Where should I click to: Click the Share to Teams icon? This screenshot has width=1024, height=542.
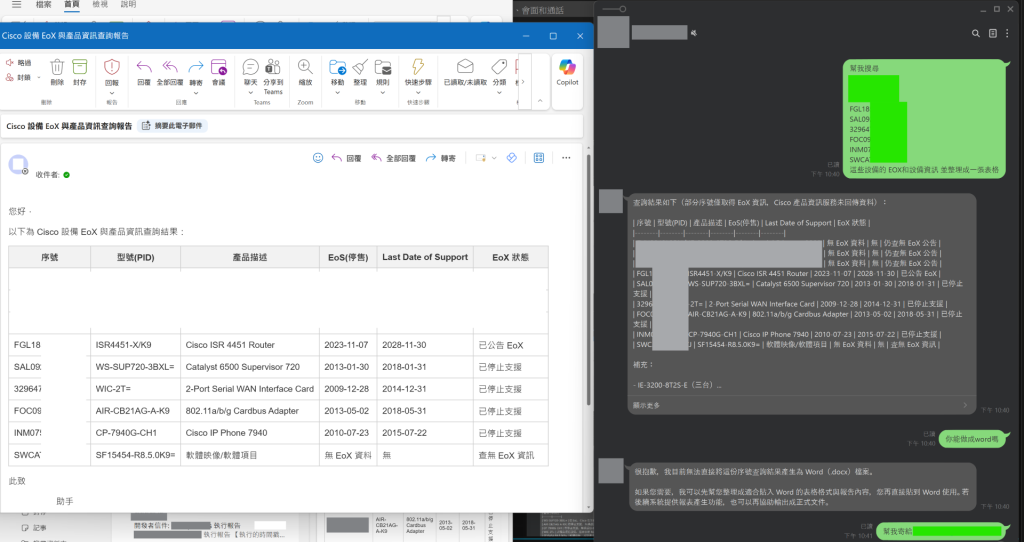[x=273, y=67]
